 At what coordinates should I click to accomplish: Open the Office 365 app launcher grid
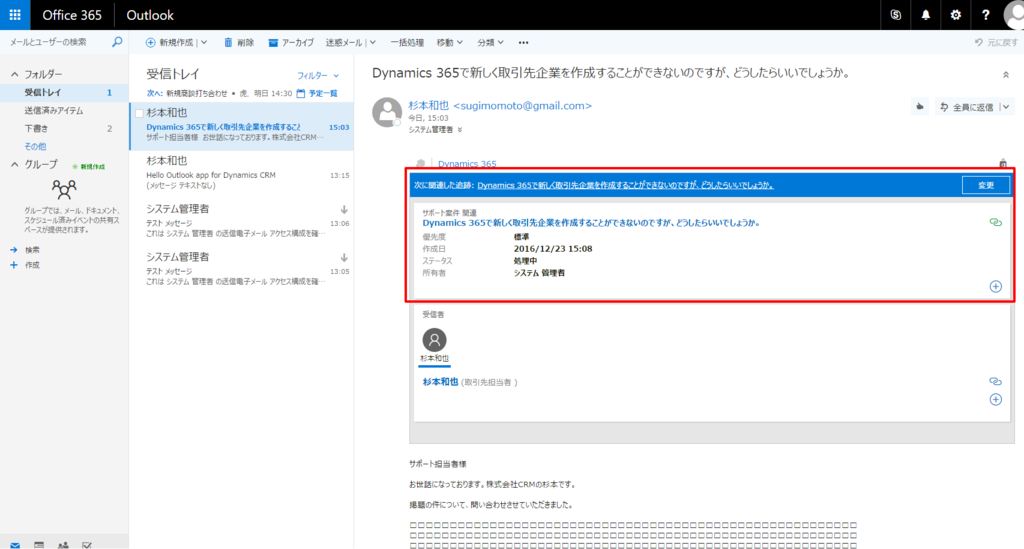coord(14,14)
